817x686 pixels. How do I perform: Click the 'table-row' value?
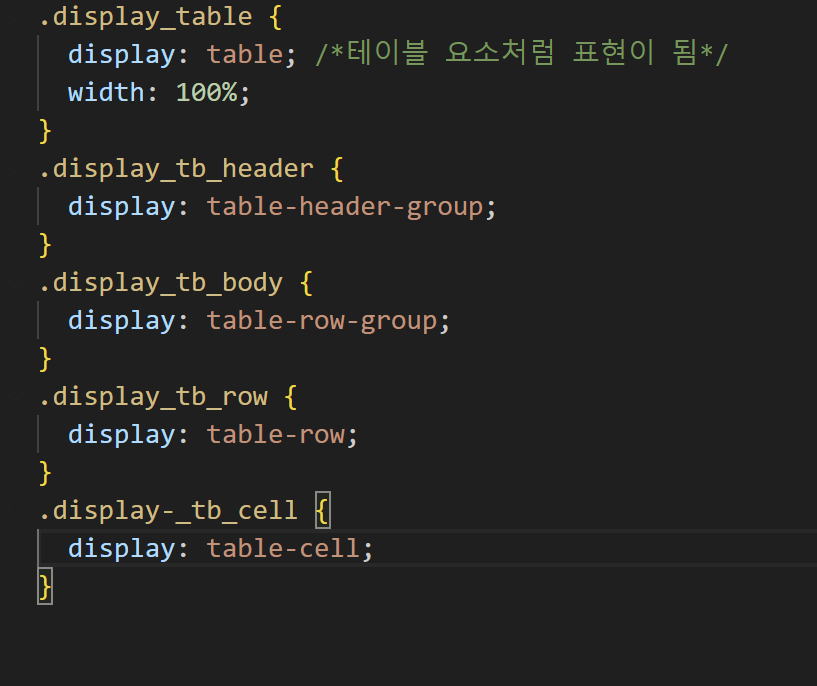pyautogui.click(x=276, y=435)
